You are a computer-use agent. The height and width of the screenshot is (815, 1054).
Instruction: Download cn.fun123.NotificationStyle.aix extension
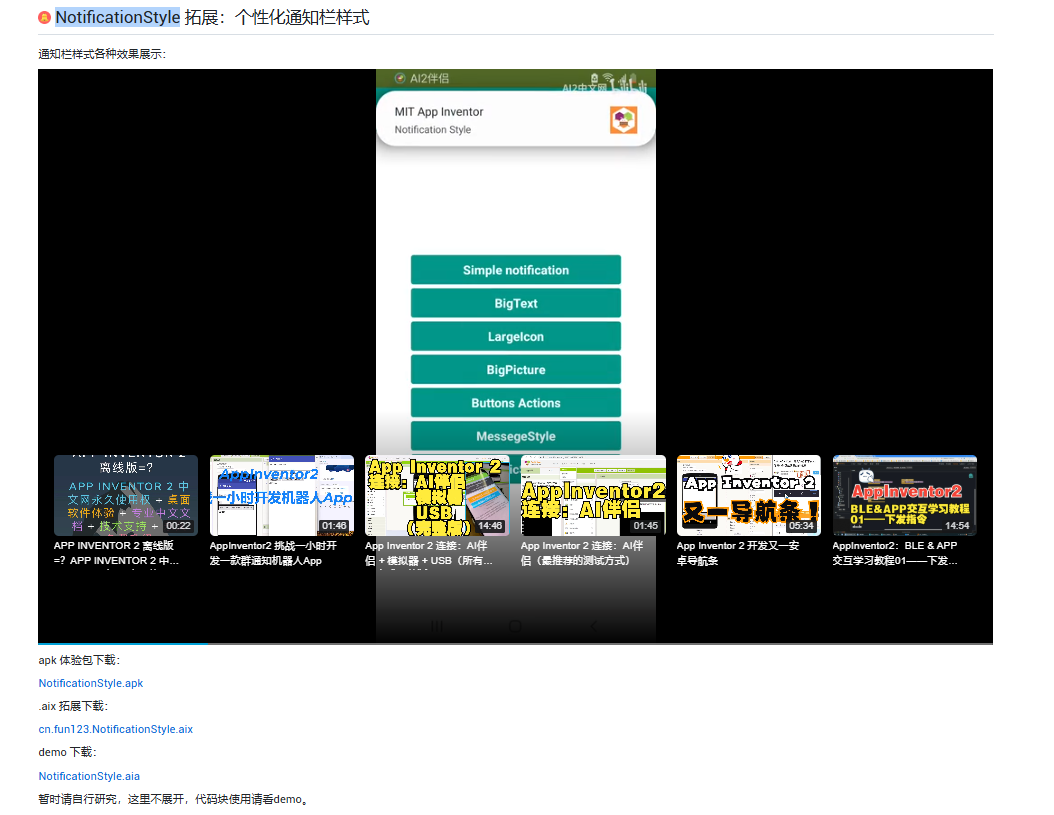[116, 730]
